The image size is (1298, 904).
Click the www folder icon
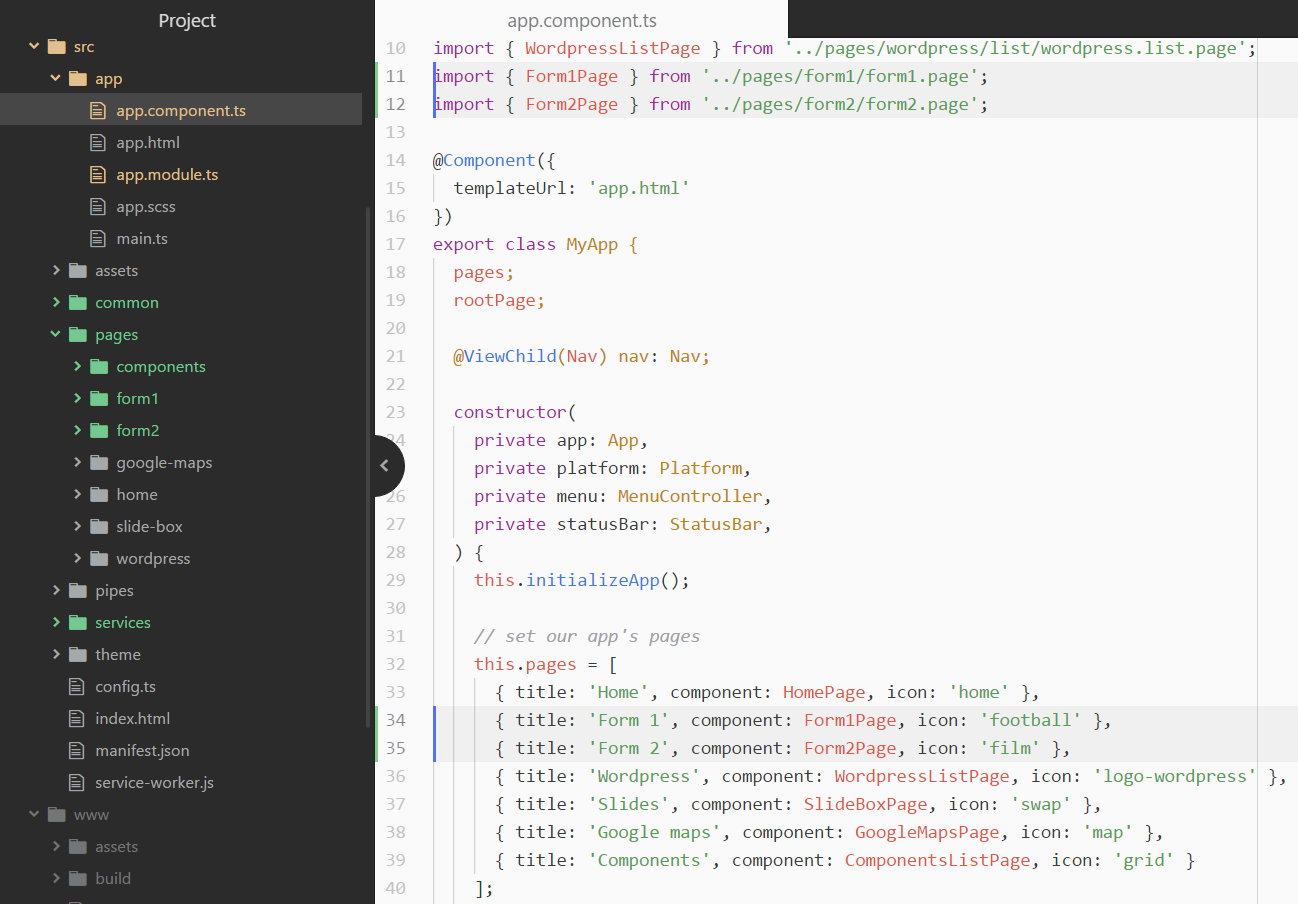tap(57, 814)
